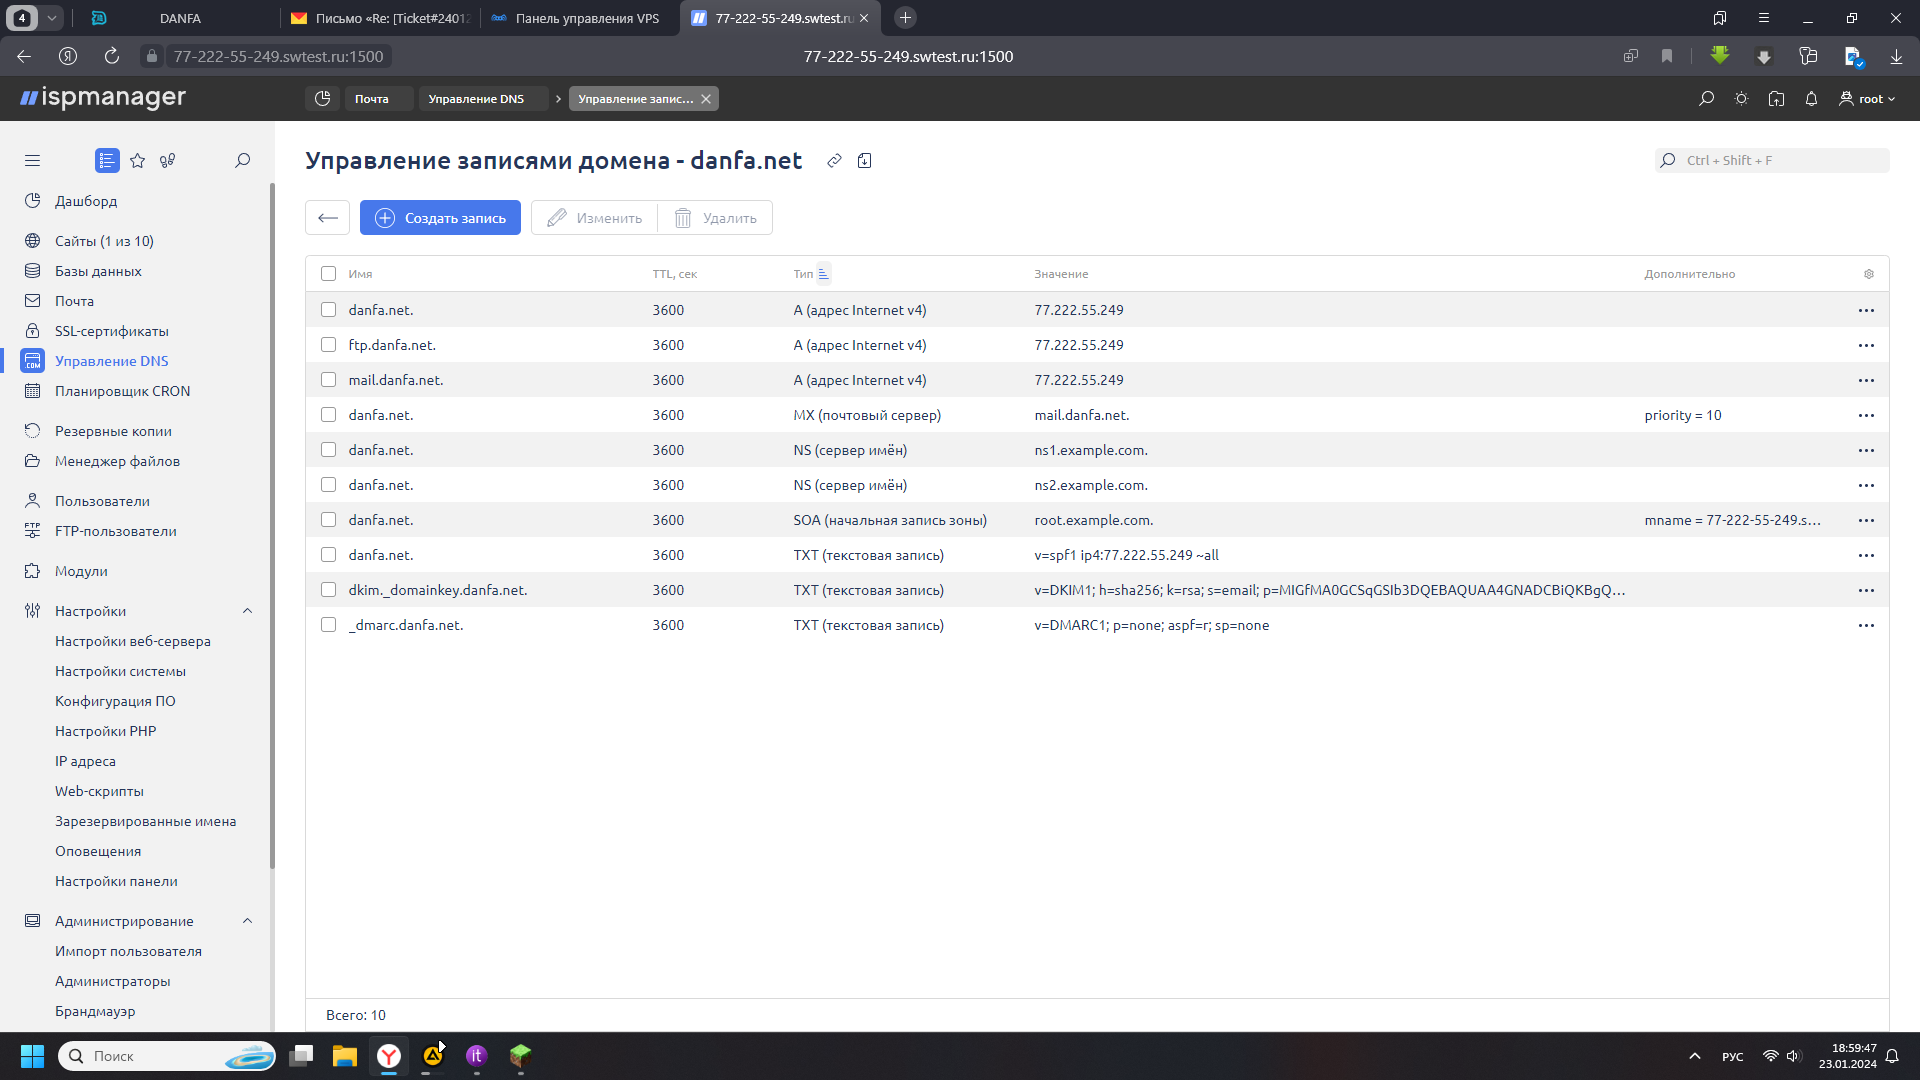Image resolution: width=1920 pixels, height=1080 pixels.
Task: Open Панель управления VPS browser tab
Action: (579, 18)
